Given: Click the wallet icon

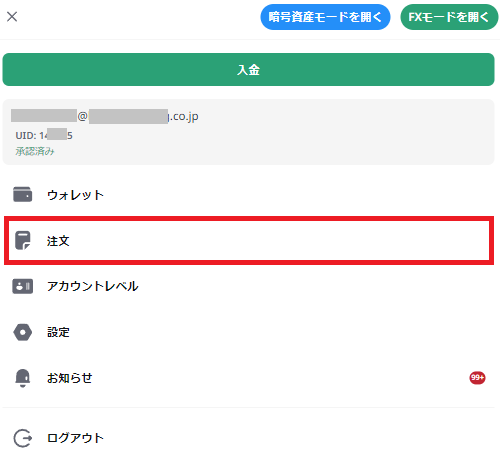Looking at the screenshot, I should [x=22, y=194].
